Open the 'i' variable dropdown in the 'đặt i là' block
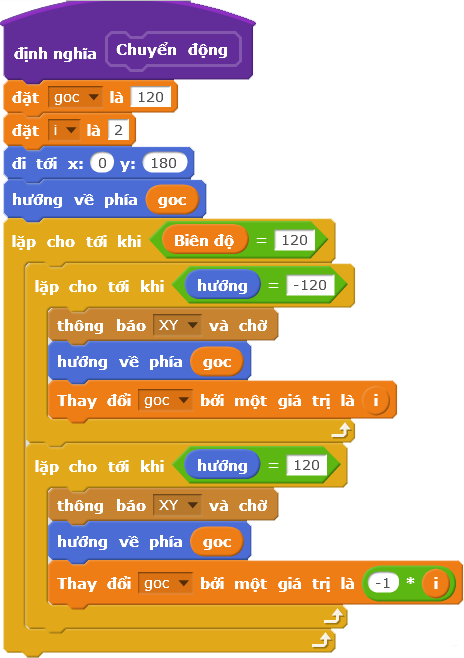 [x=64, y=131]
